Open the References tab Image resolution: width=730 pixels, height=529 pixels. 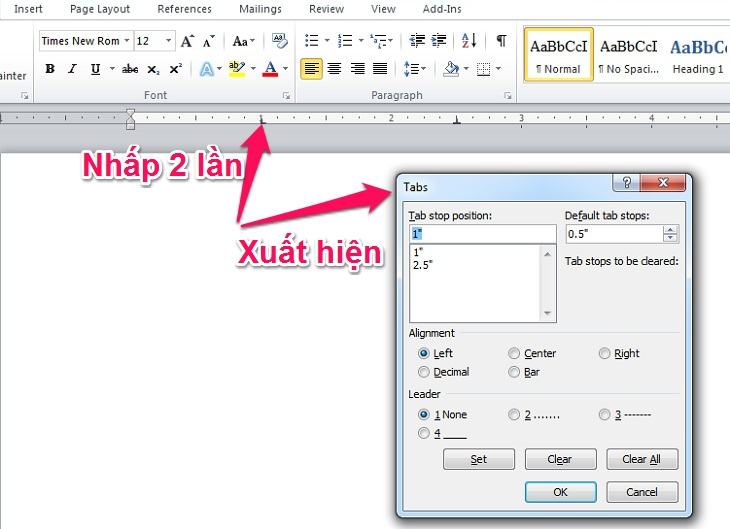click(x=184, y=9)
